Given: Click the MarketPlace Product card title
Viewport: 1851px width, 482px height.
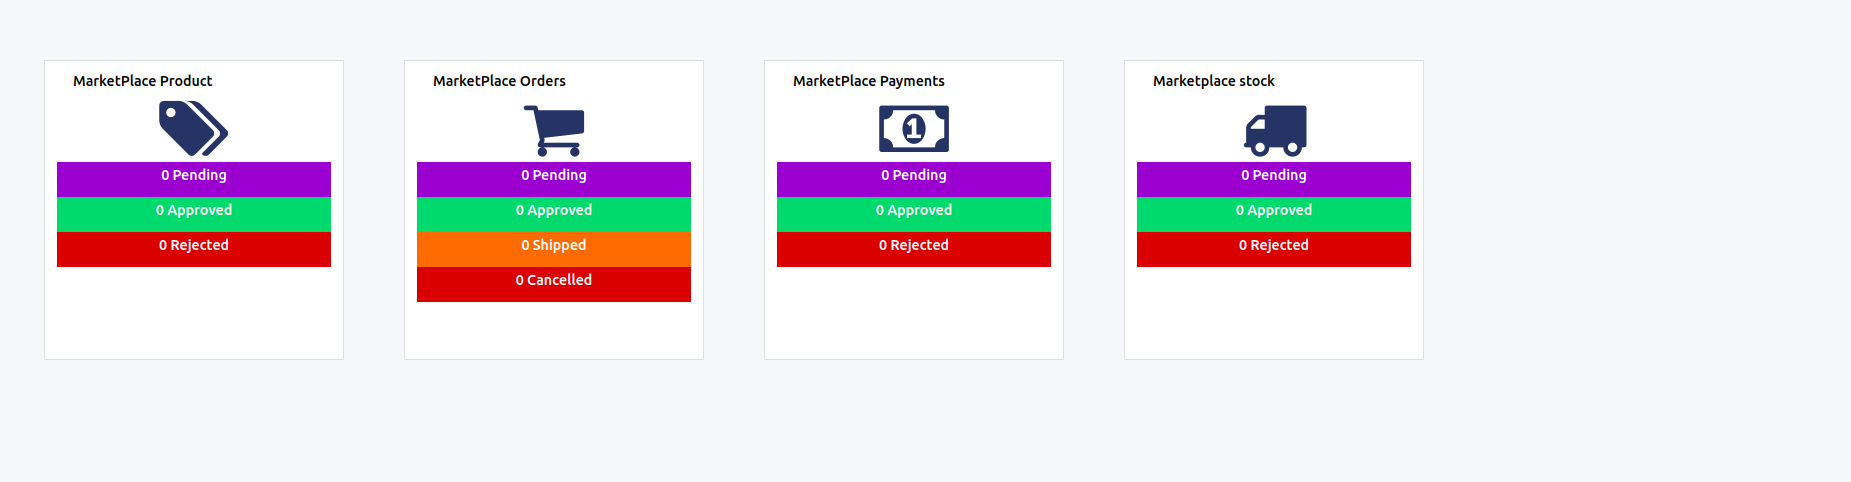Looking at the screenshot, I should [143, 81].
